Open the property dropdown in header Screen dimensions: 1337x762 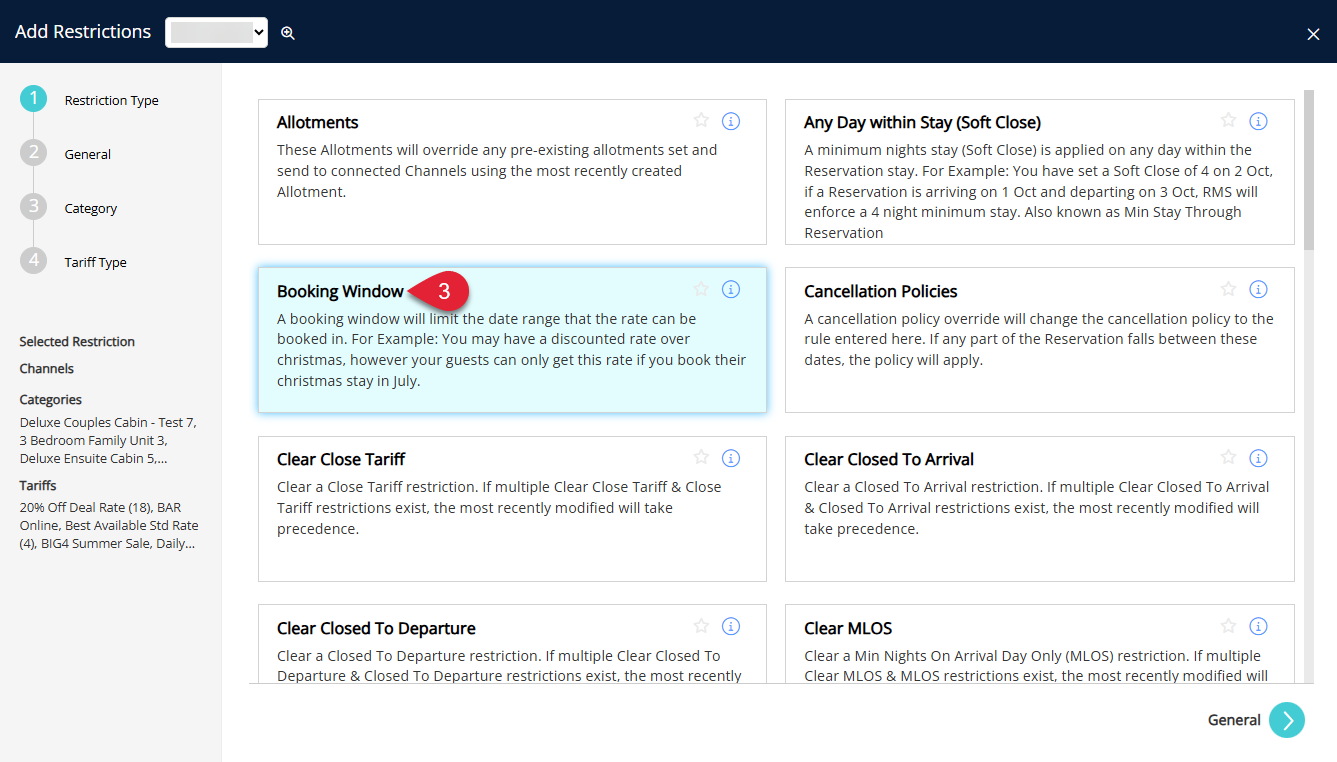(x=216, y=32)
